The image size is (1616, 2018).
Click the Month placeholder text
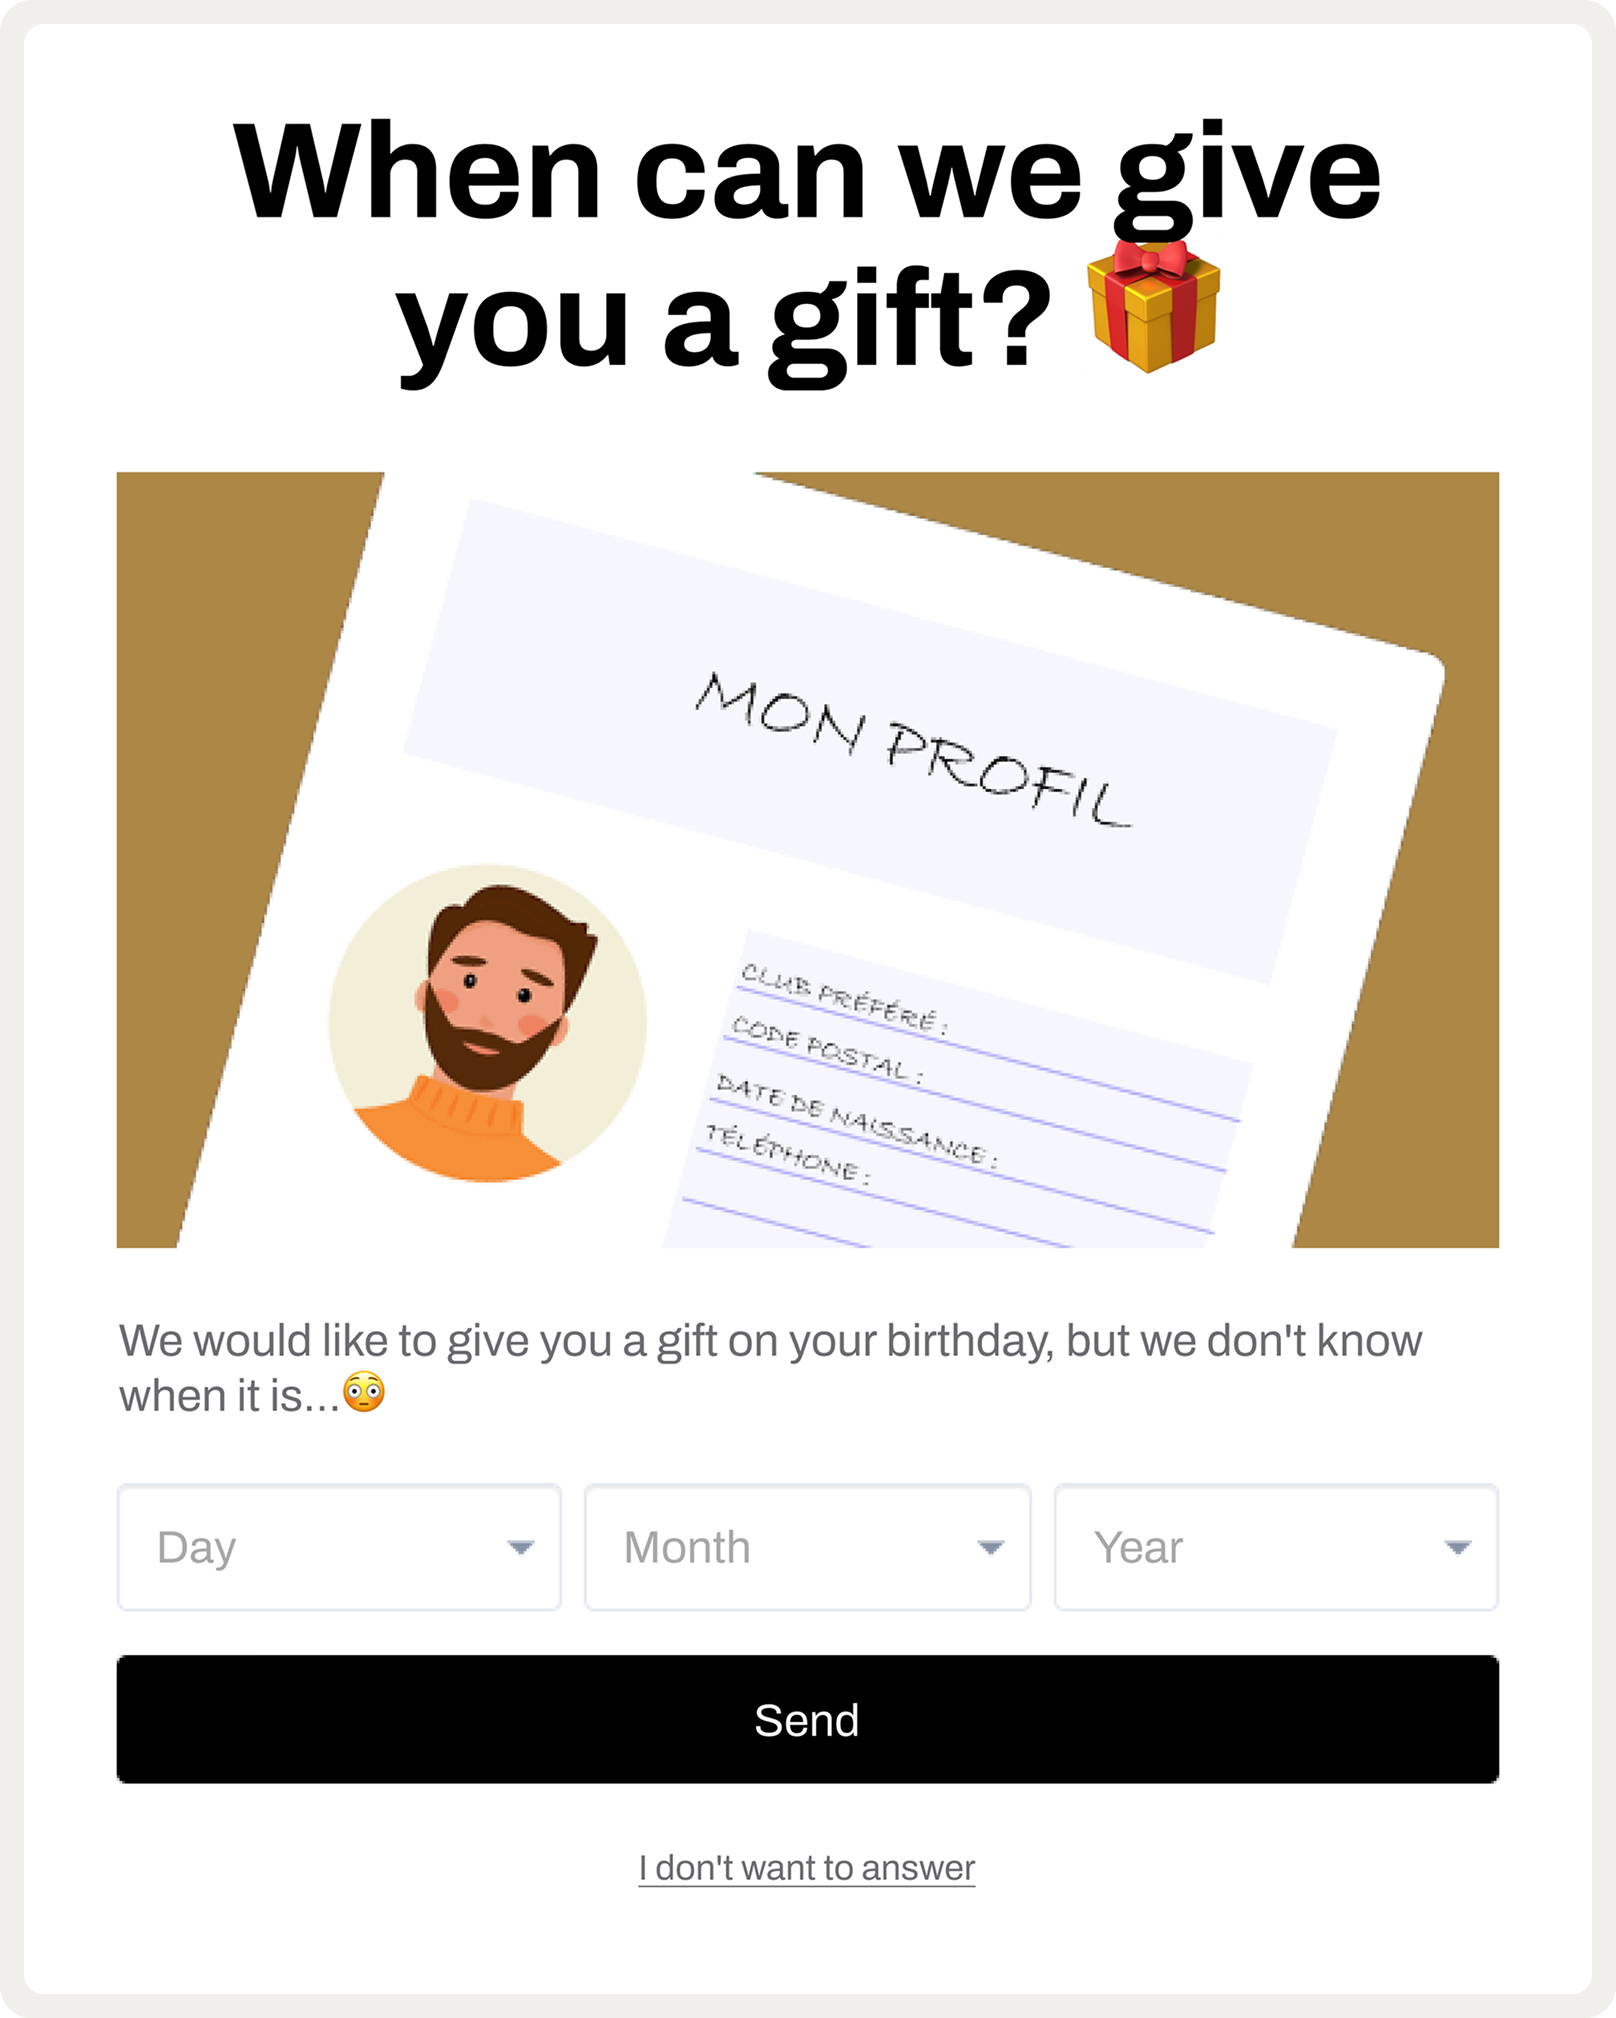tap(687, 1547)
